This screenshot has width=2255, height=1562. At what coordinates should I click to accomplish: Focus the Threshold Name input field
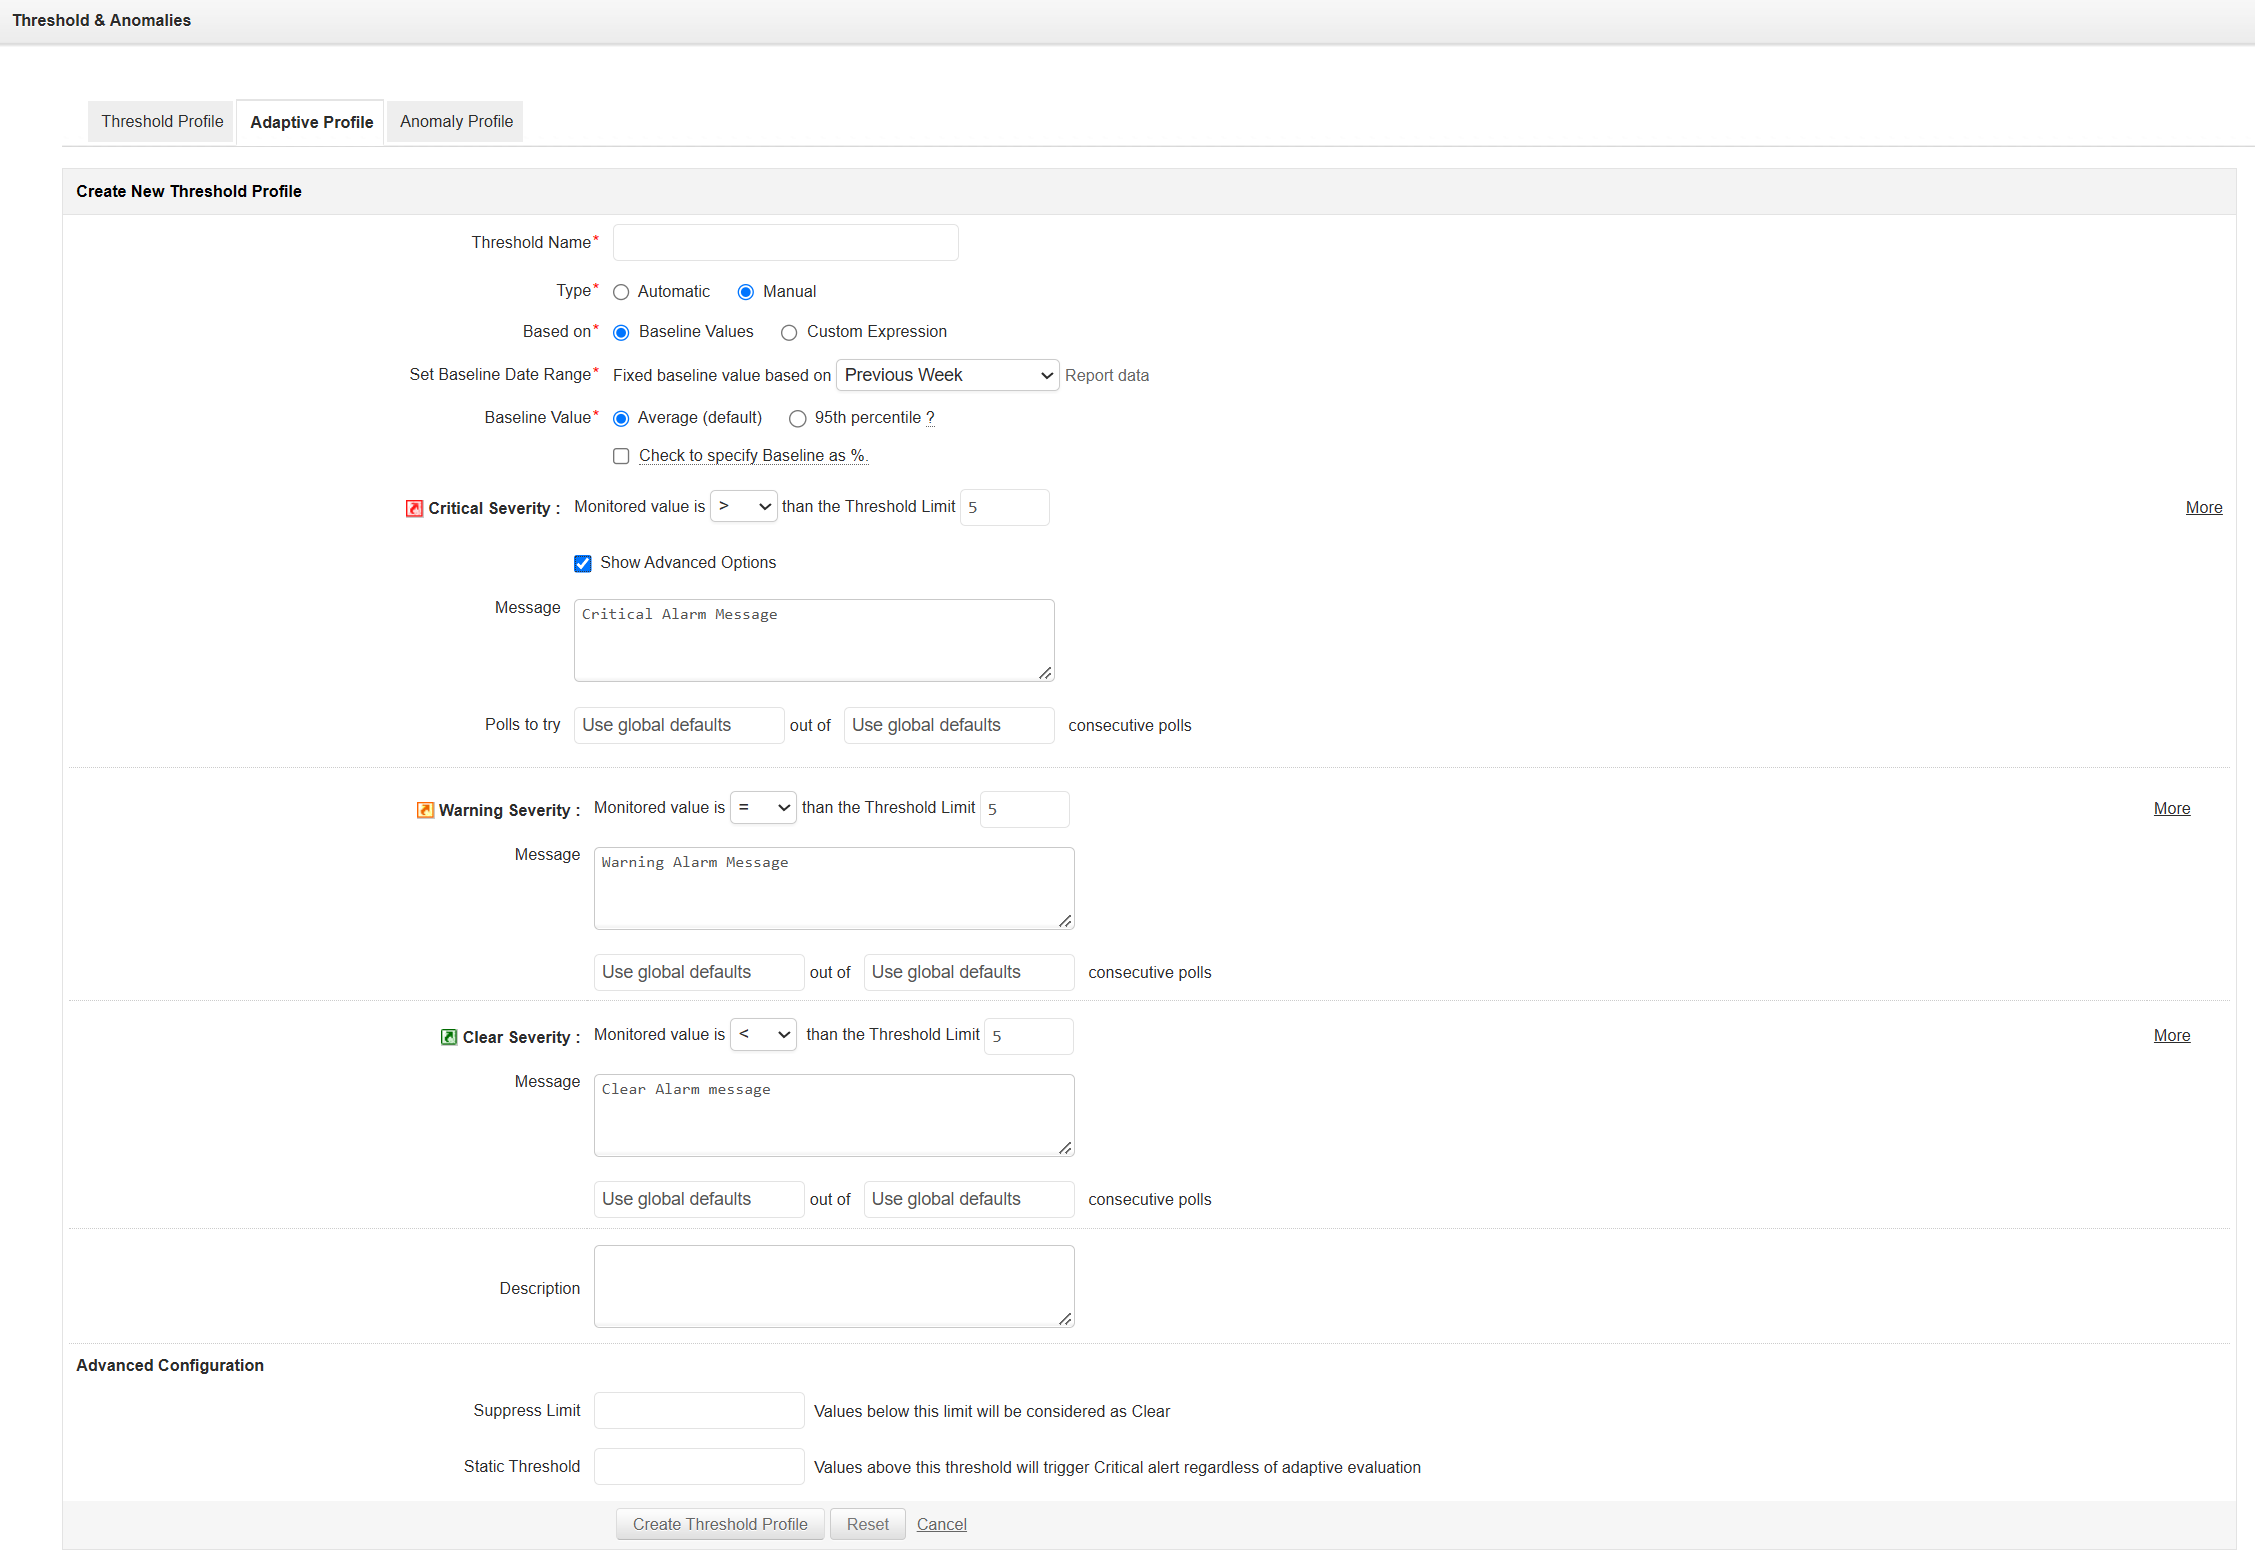pyautogui.click(x=786, y=242)
